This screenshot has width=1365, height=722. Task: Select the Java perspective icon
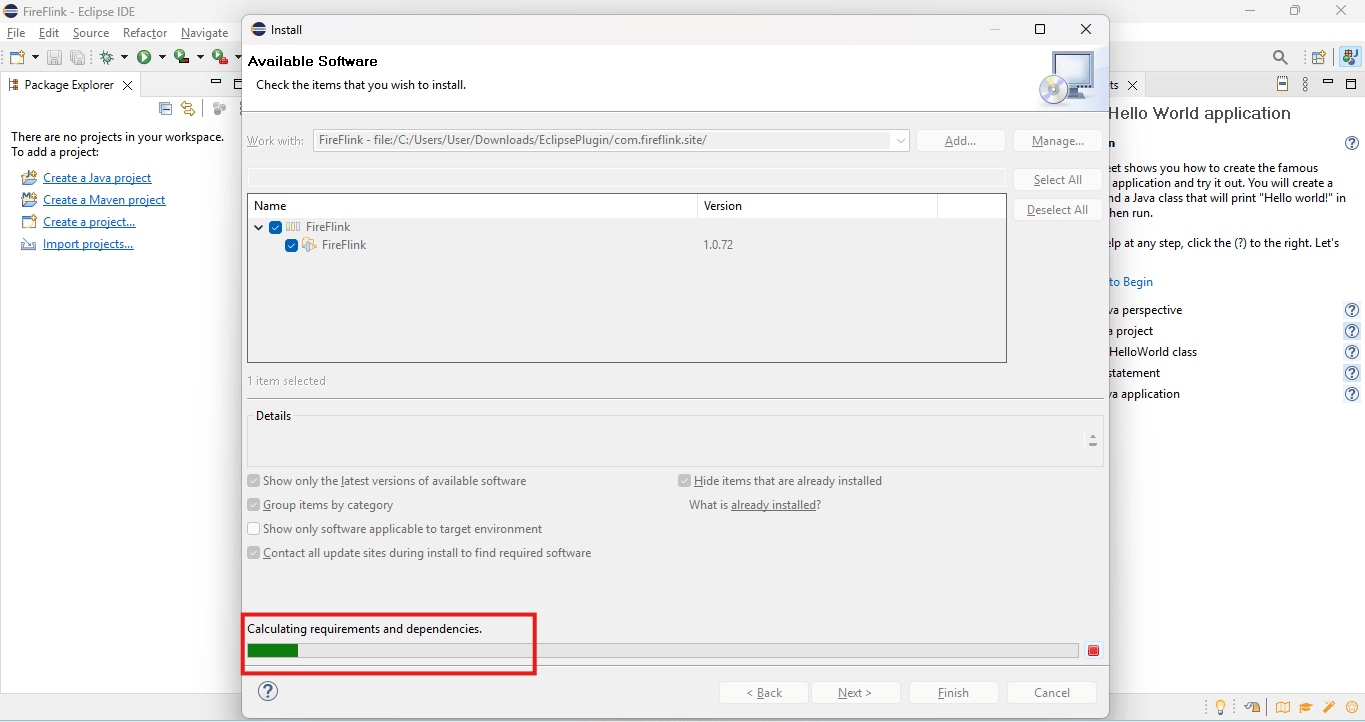pos(1350,57)
